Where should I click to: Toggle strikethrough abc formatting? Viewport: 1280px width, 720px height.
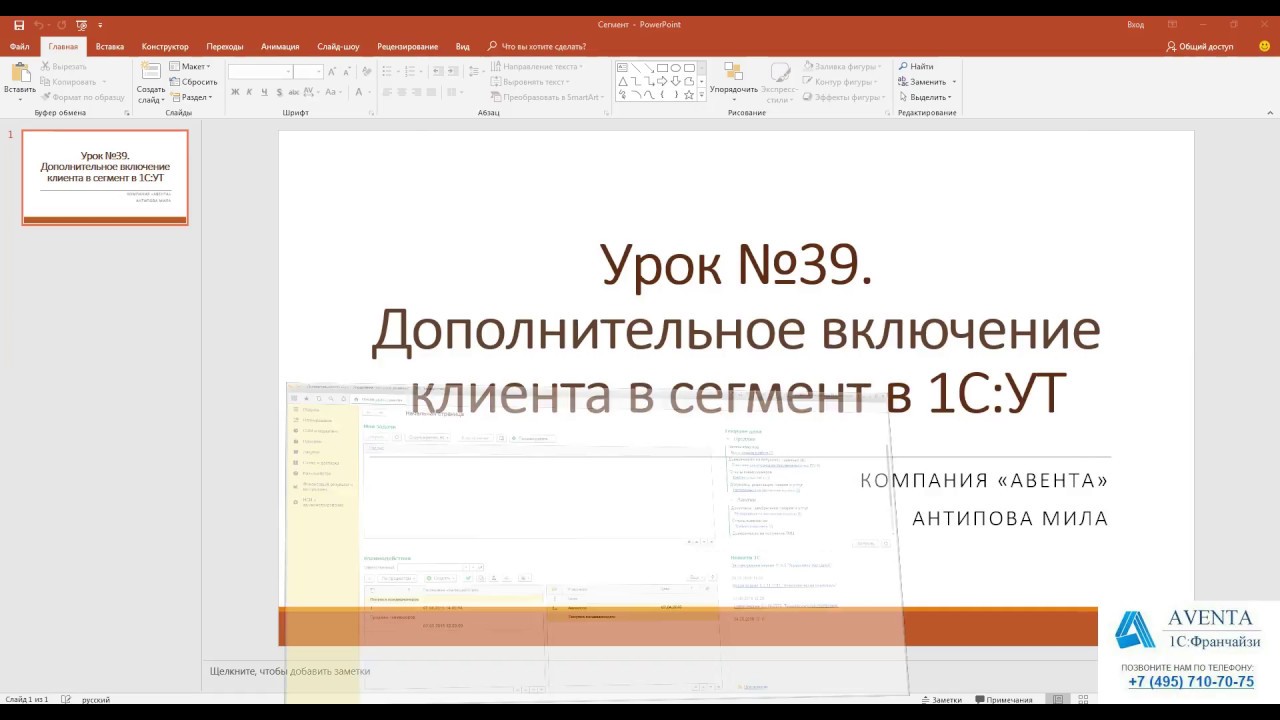(x=293, y=92)
